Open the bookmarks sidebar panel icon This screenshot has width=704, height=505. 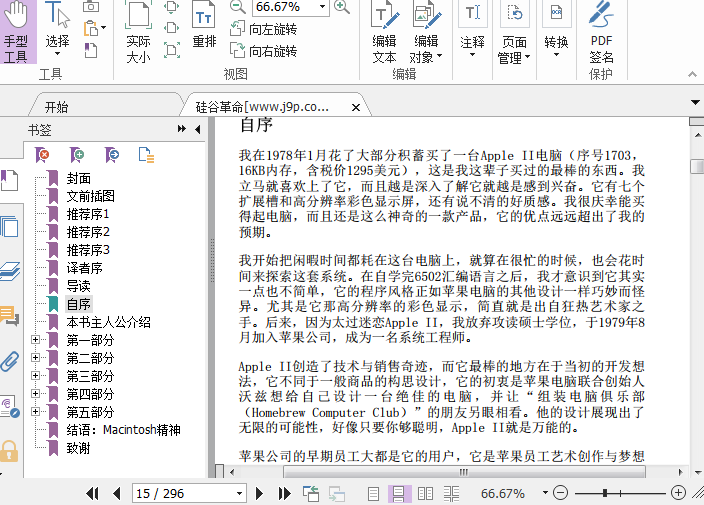click(x=9, y=180)
